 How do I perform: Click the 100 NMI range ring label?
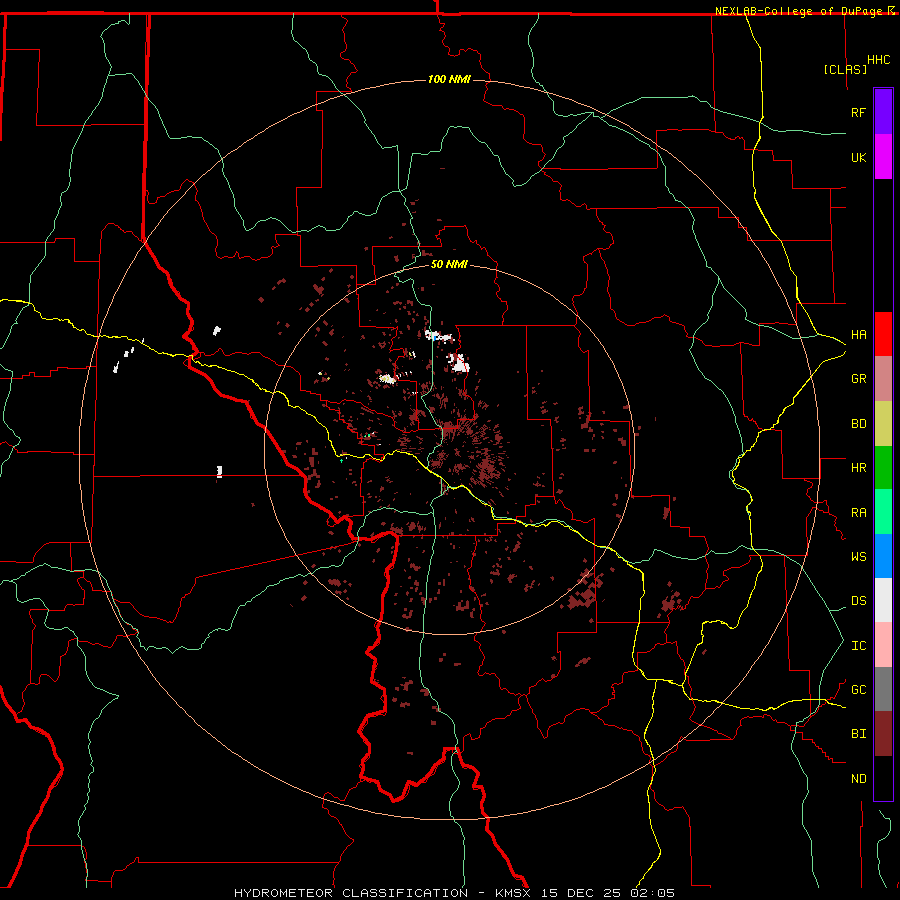[449, 79]
